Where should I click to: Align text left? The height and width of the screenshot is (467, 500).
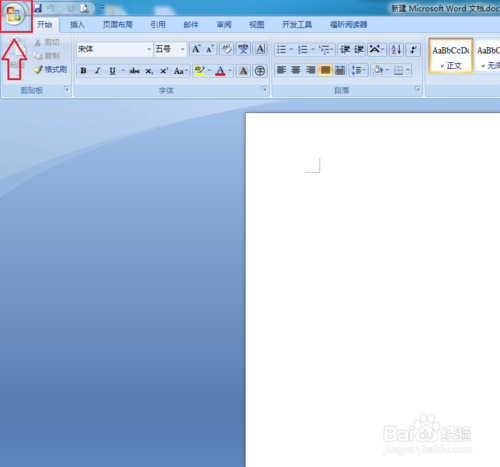pyautogui.click(x=282, y=70)
